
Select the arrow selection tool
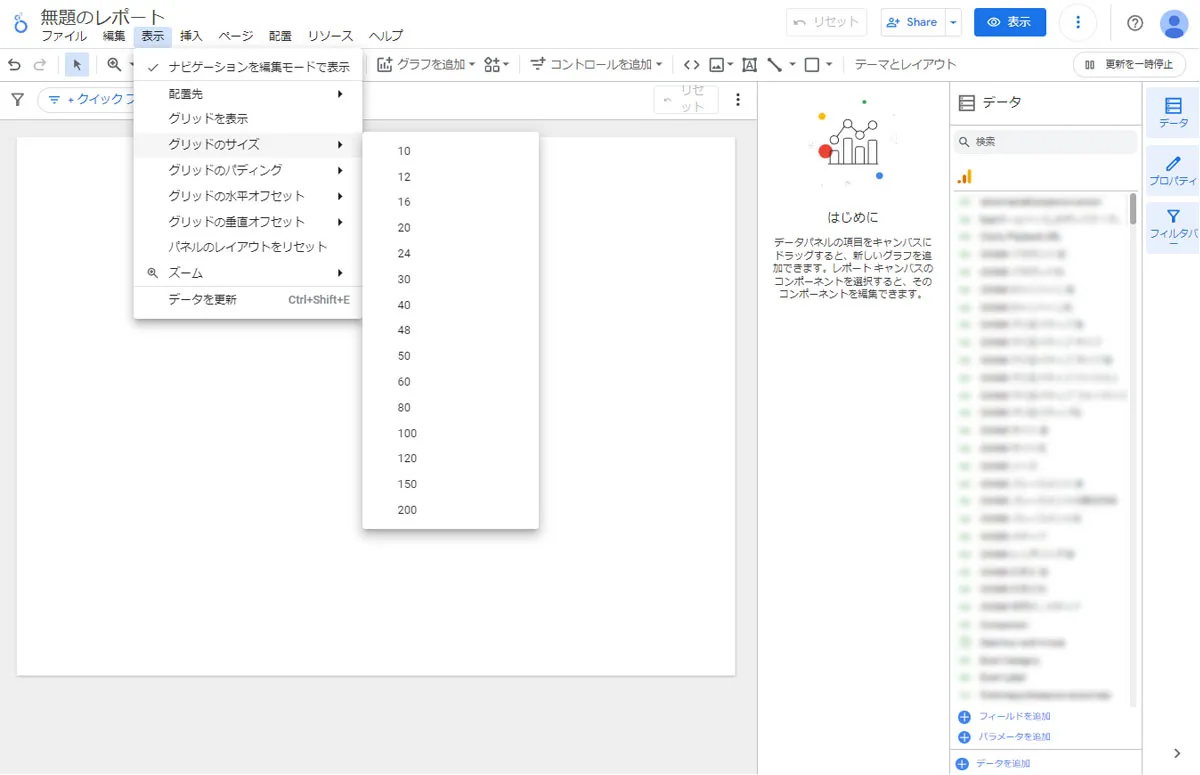75,63
